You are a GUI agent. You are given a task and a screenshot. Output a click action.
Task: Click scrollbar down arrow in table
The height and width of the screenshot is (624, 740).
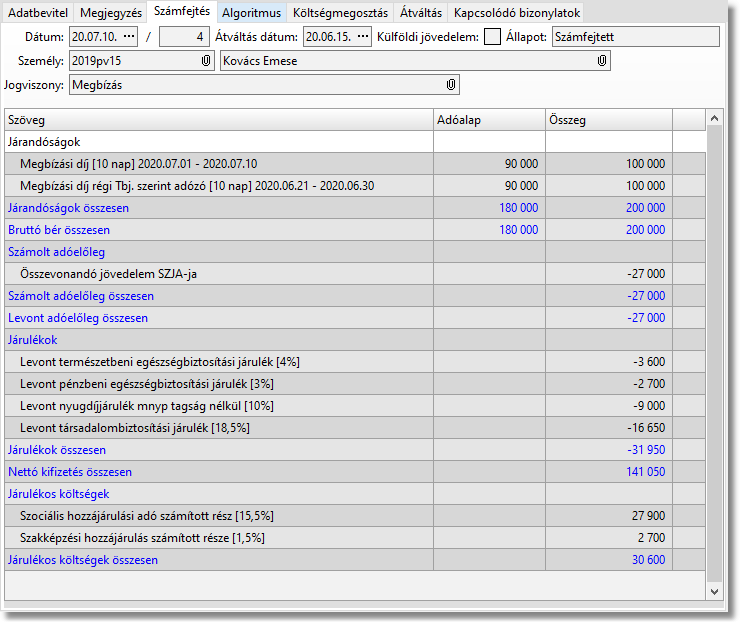pyautogui.click(x=714, y=592)
